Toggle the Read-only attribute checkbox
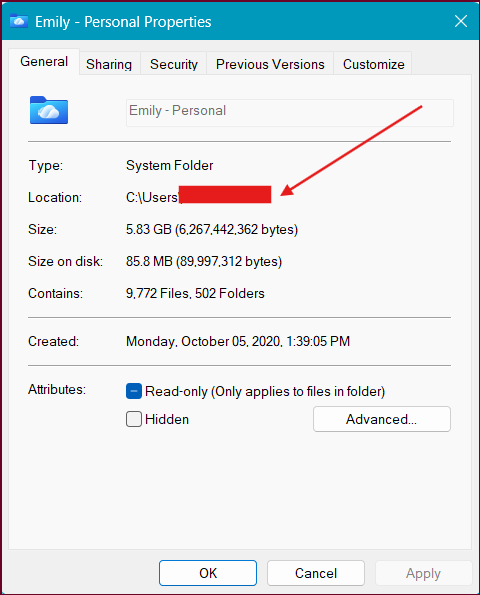The width and height of the screenshot is (480, 595). point(134,391)
